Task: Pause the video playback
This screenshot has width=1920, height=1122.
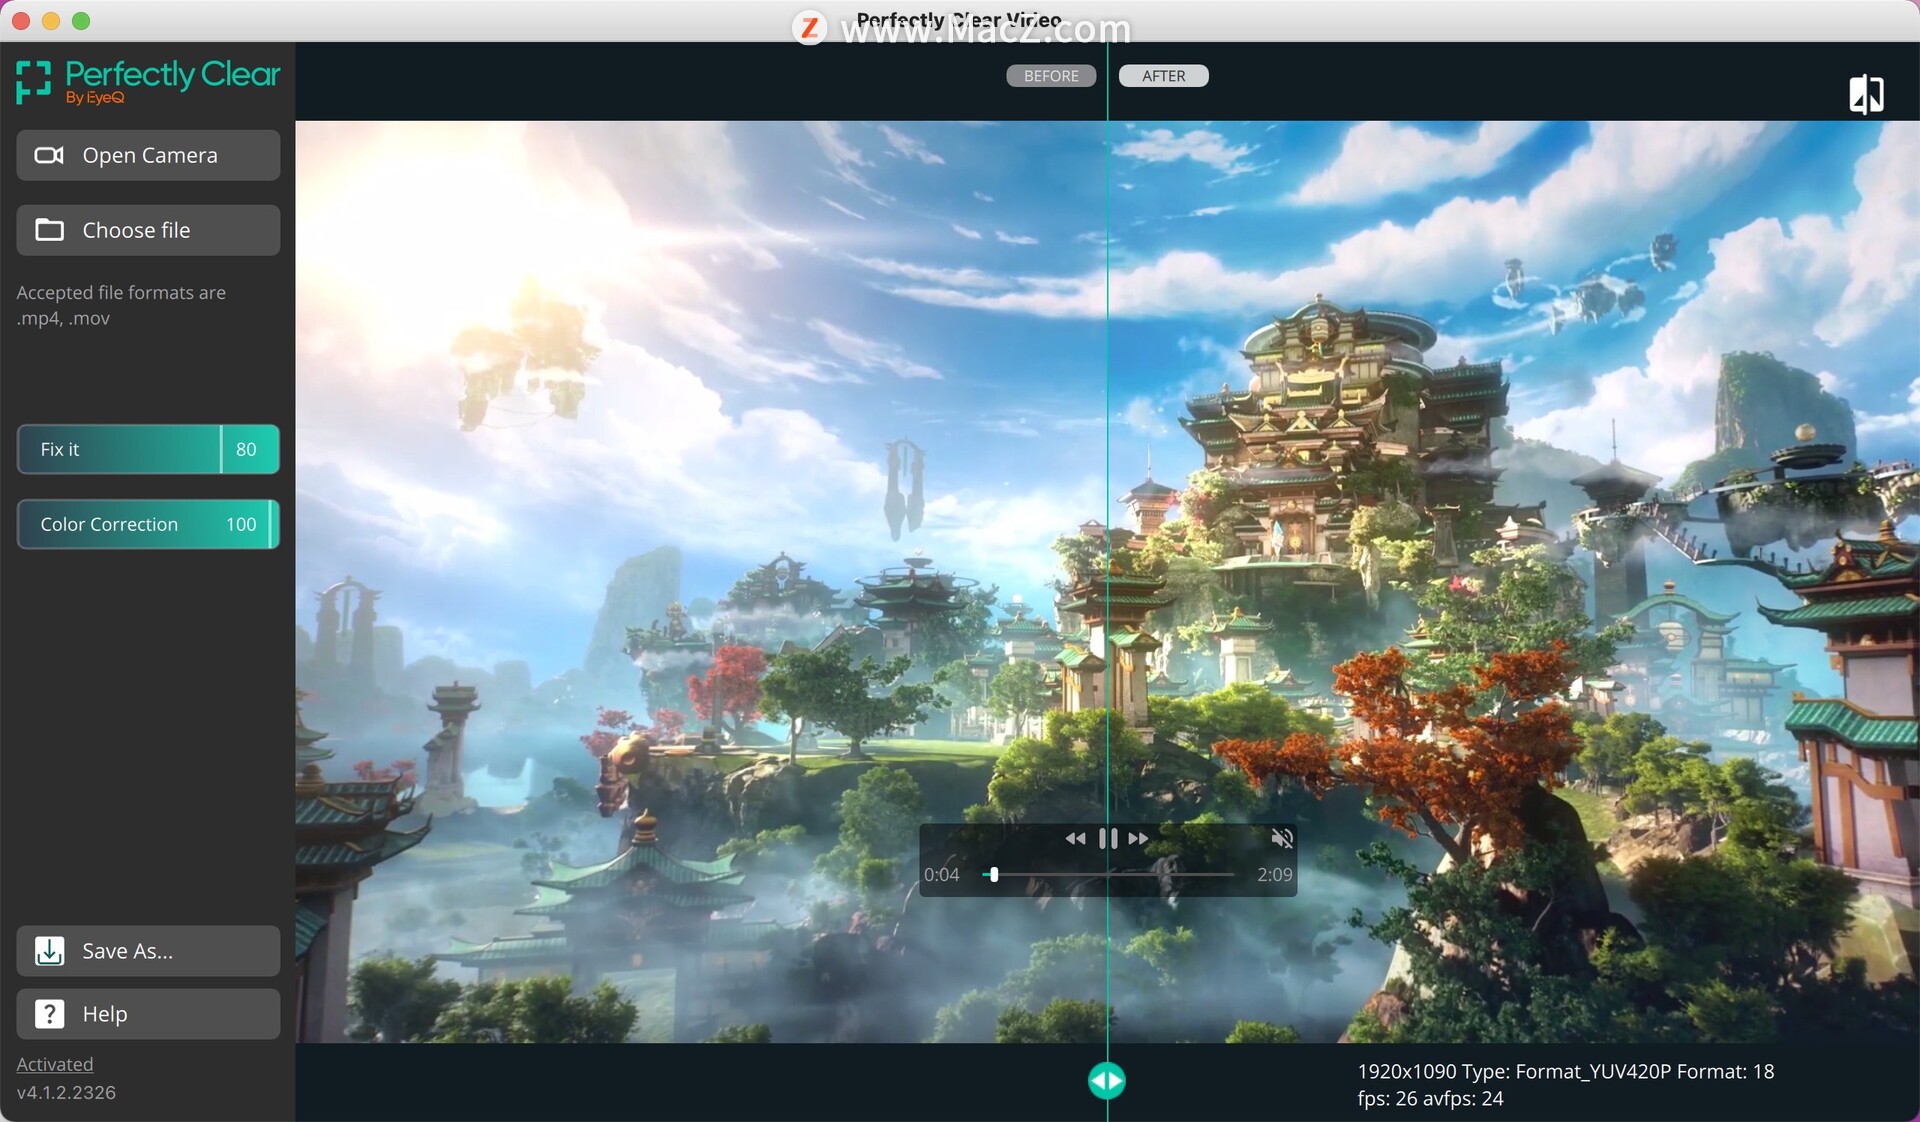Action: [x=1108, y=838]
